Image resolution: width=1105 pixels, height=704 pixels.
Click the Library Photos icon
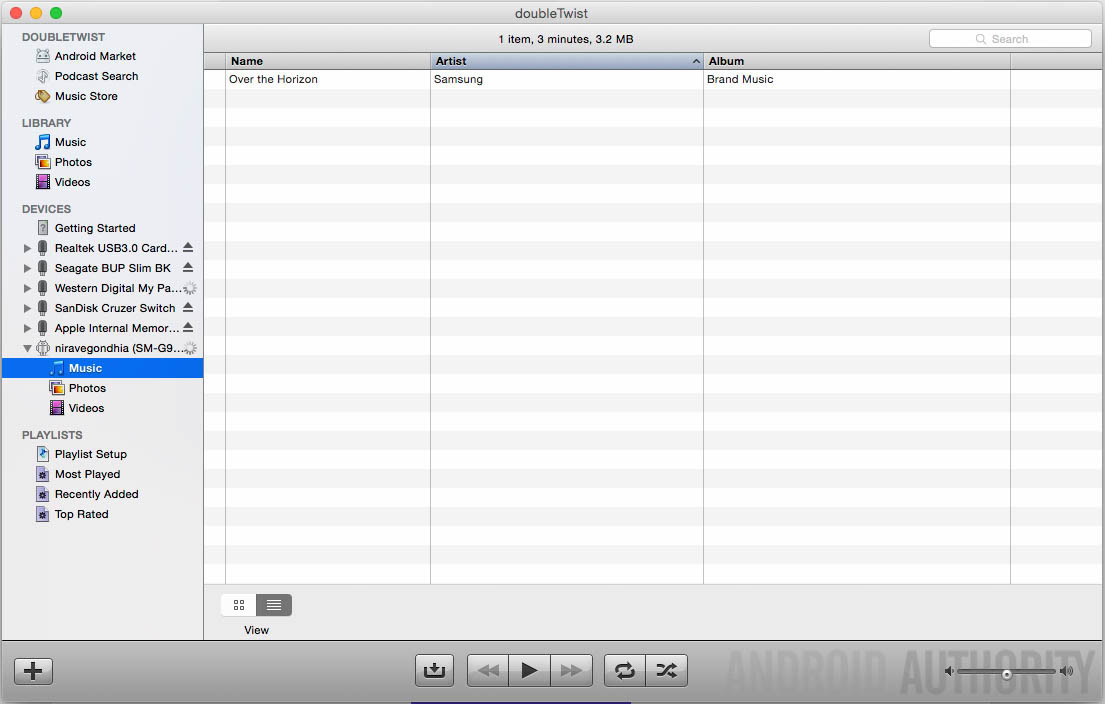click(43, 162)
